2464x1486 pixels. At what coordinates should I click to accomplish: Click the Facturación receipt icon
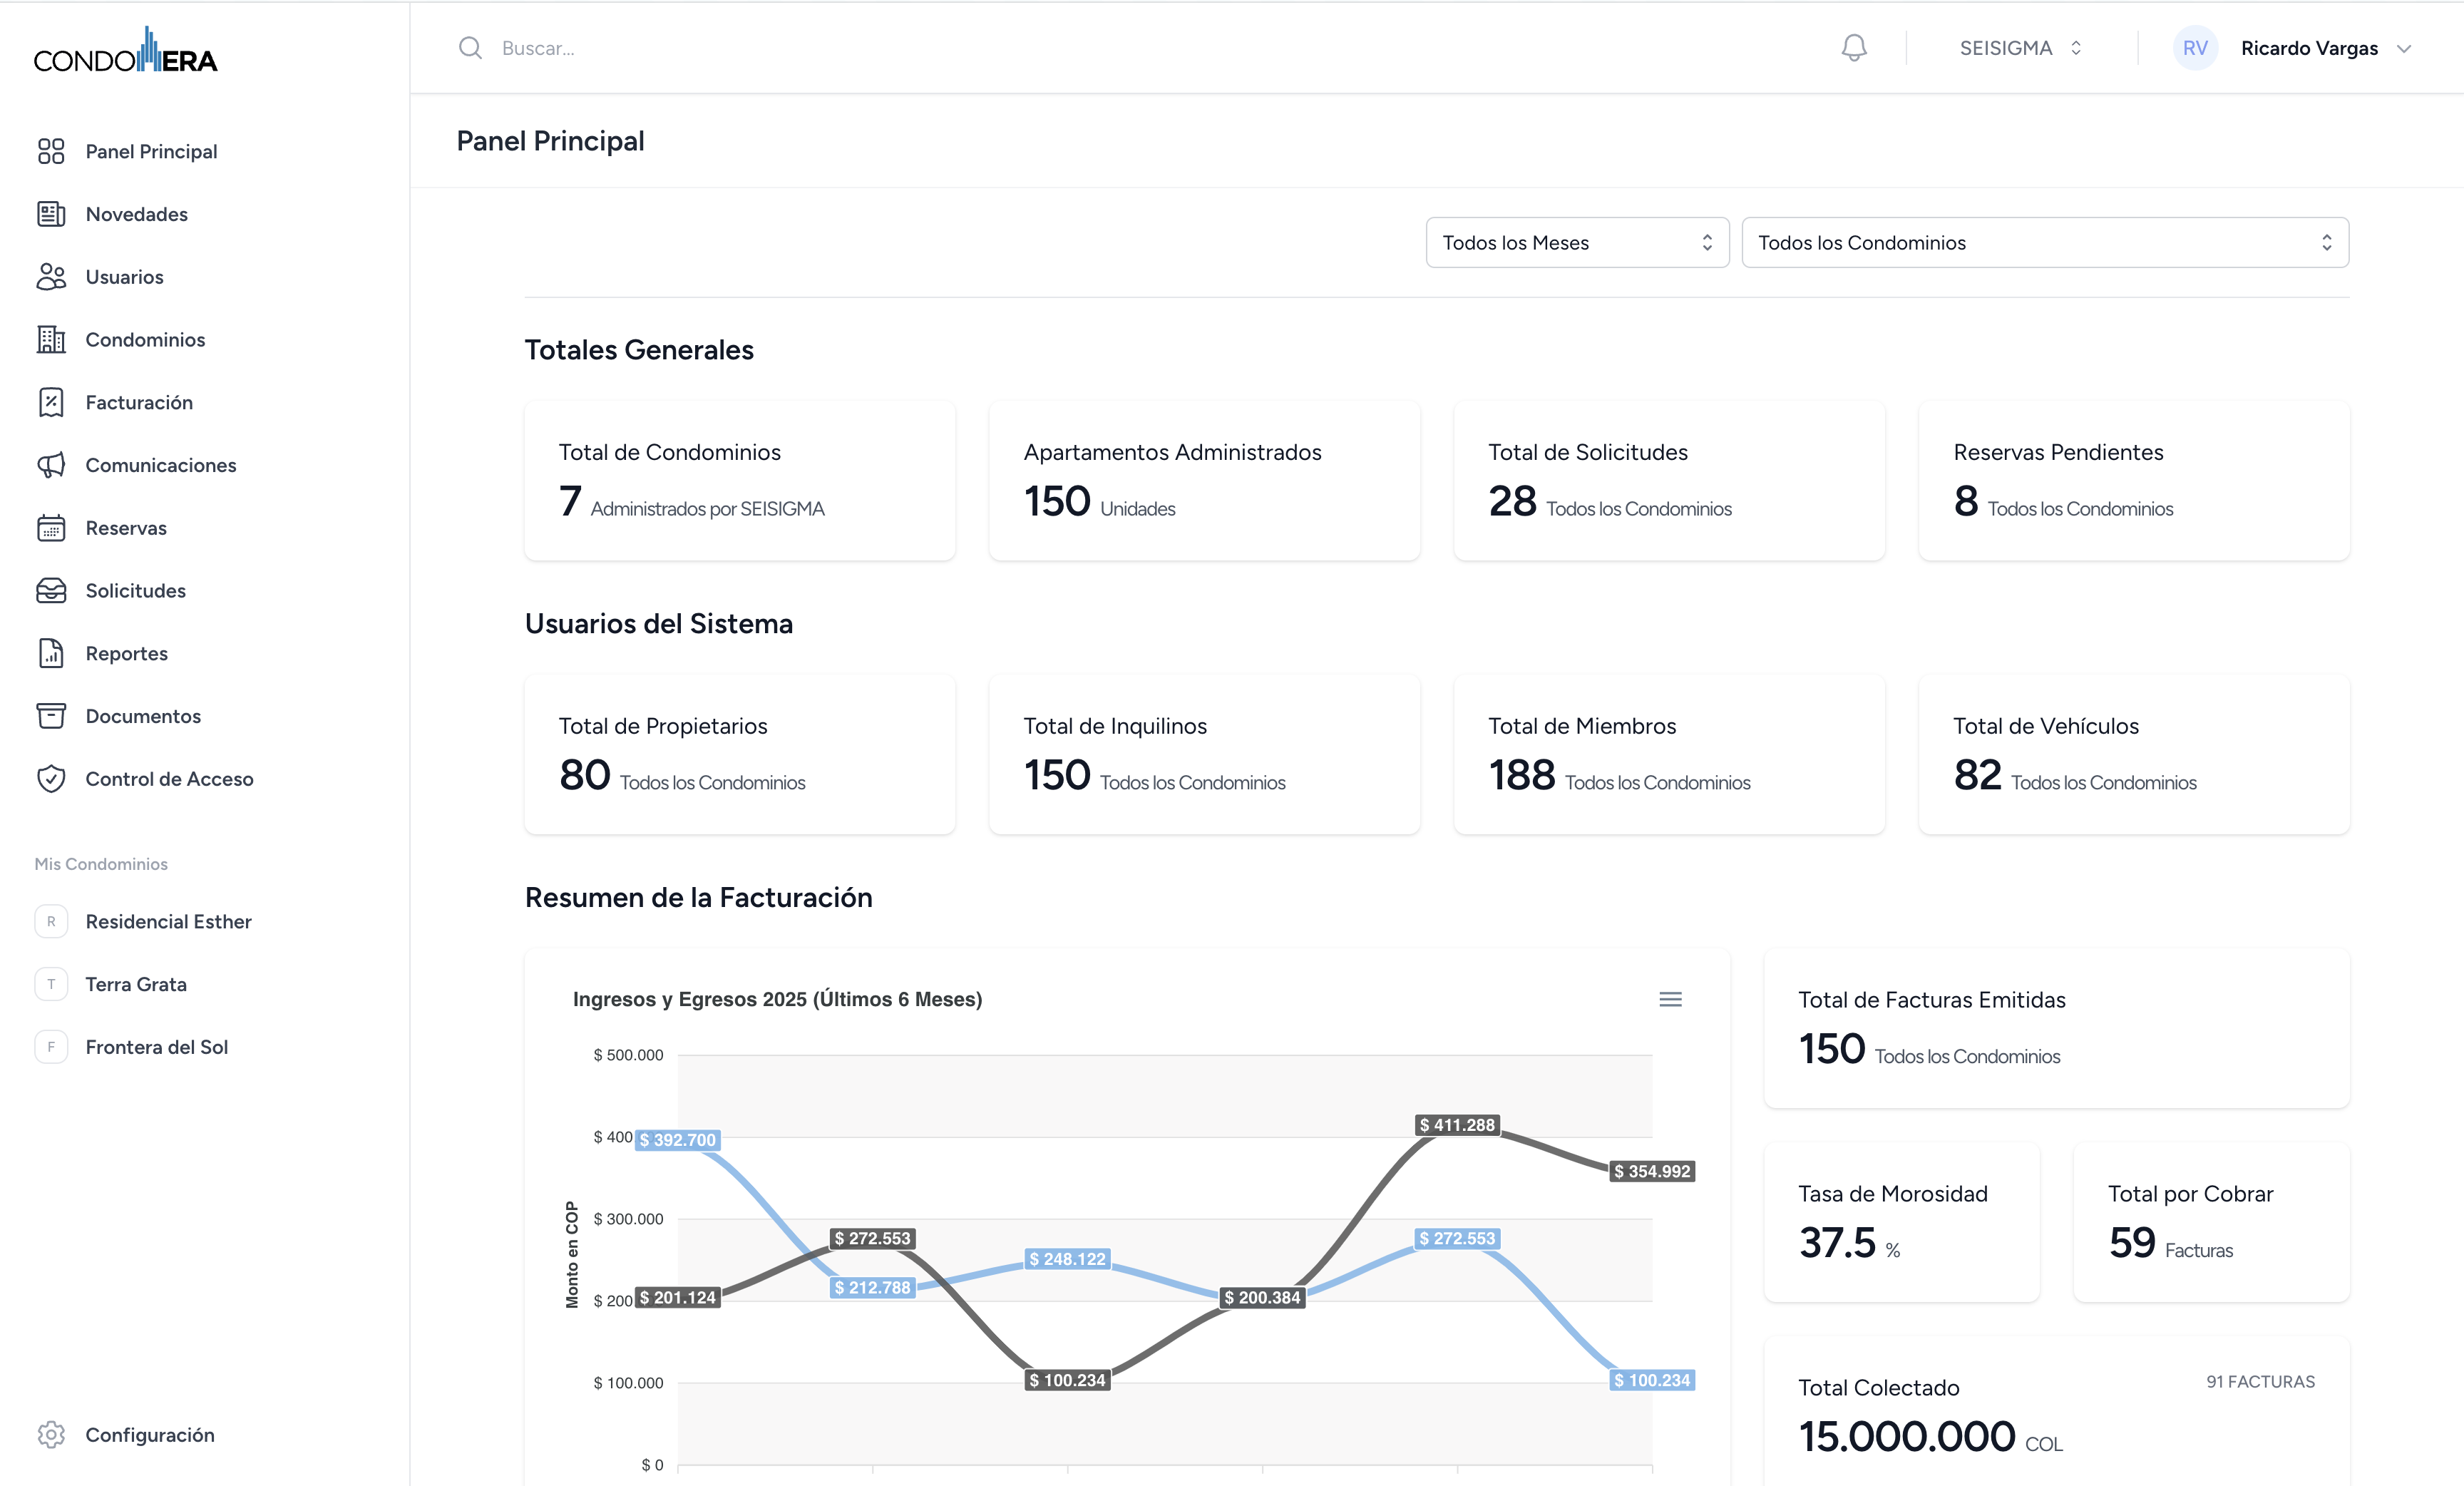pos(51,402)
